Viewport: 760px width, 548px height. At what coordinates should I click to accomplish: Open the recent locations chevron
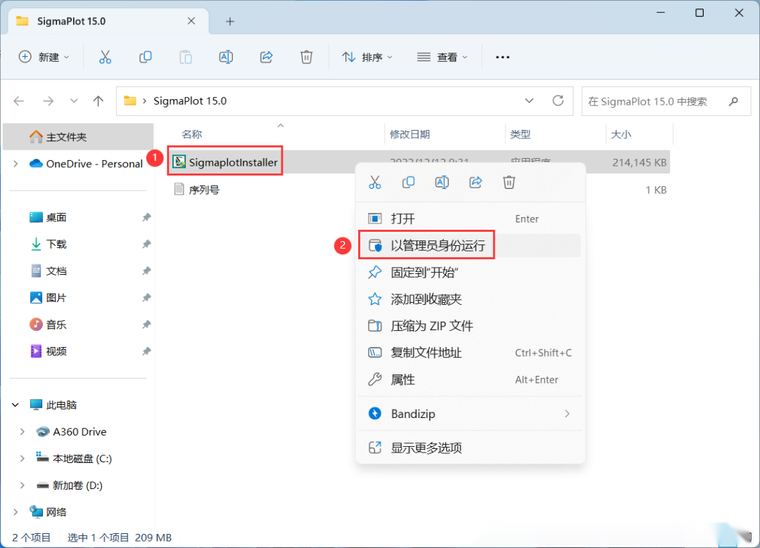point(74,101)
